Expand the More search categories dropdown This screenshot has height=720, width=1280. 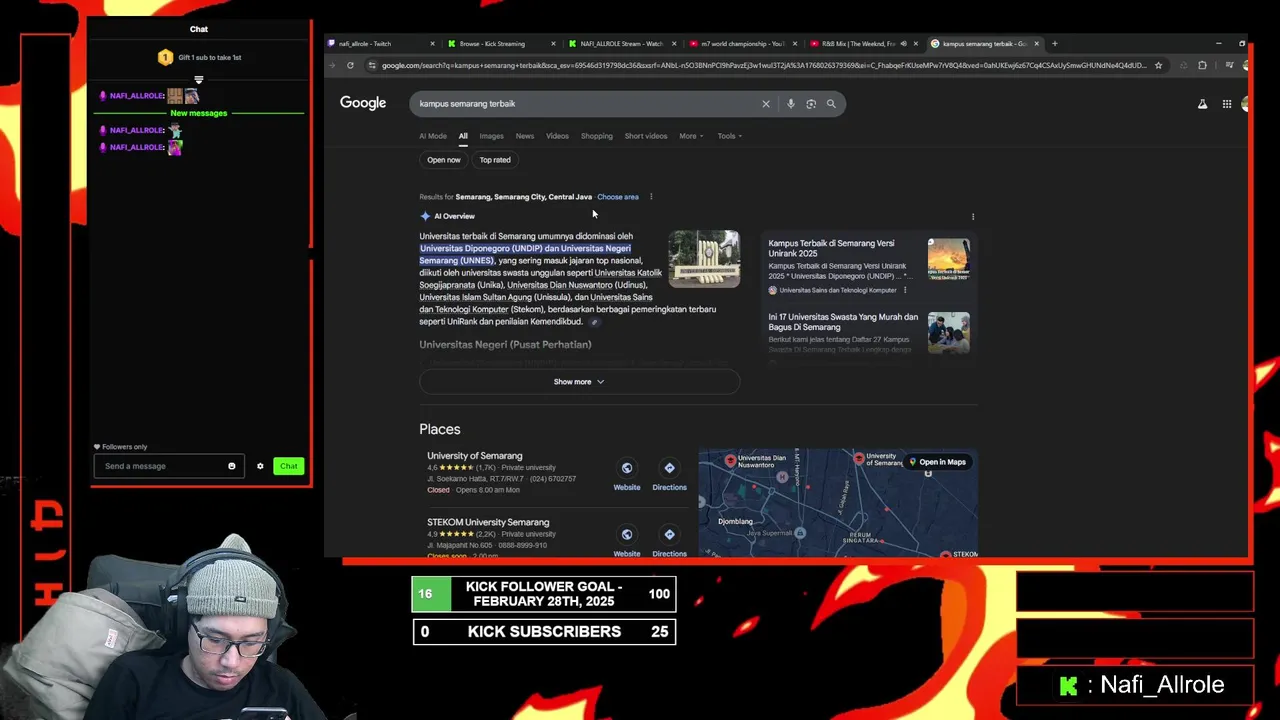691,136
